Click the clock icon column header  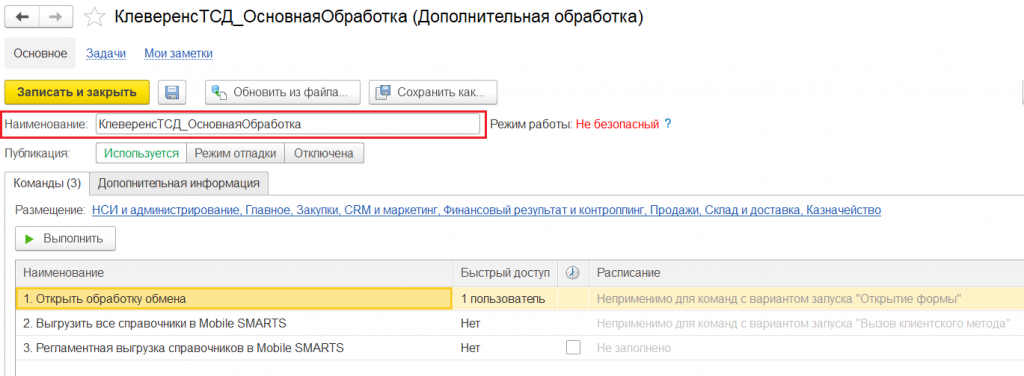pyautogui.click(x=573, y=273)
